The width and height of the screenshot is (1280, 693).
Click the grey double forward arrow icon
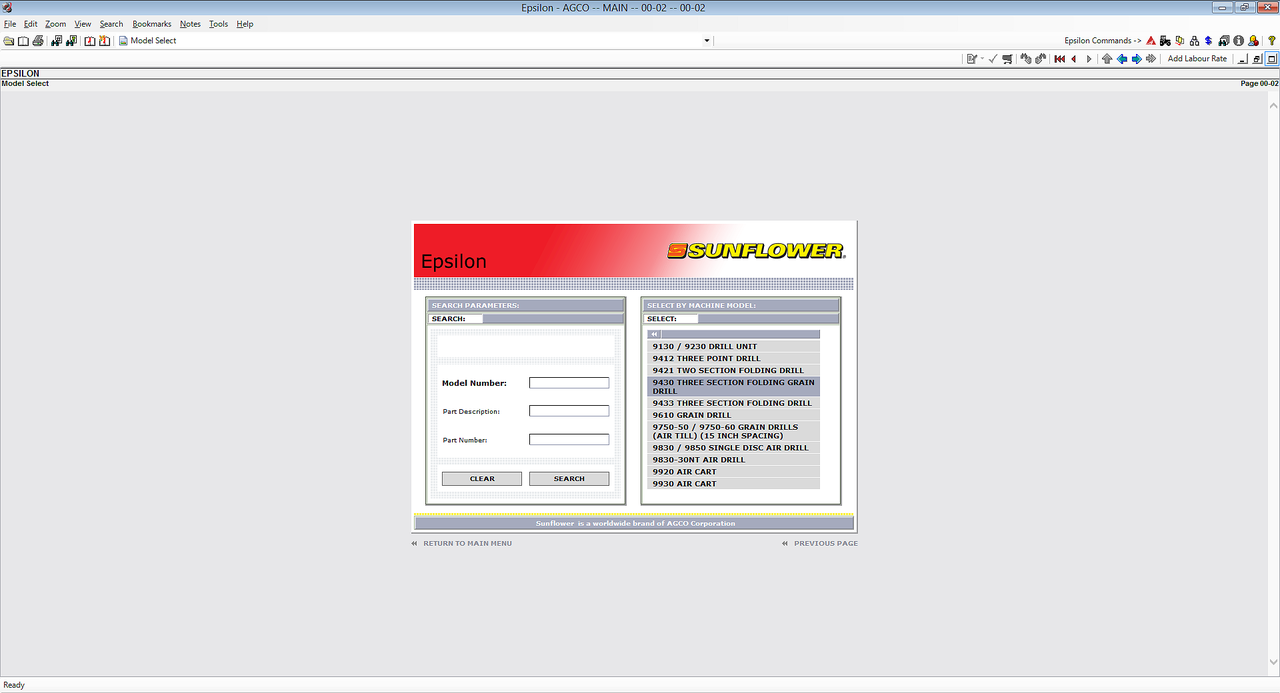[x=1151, y=59]
